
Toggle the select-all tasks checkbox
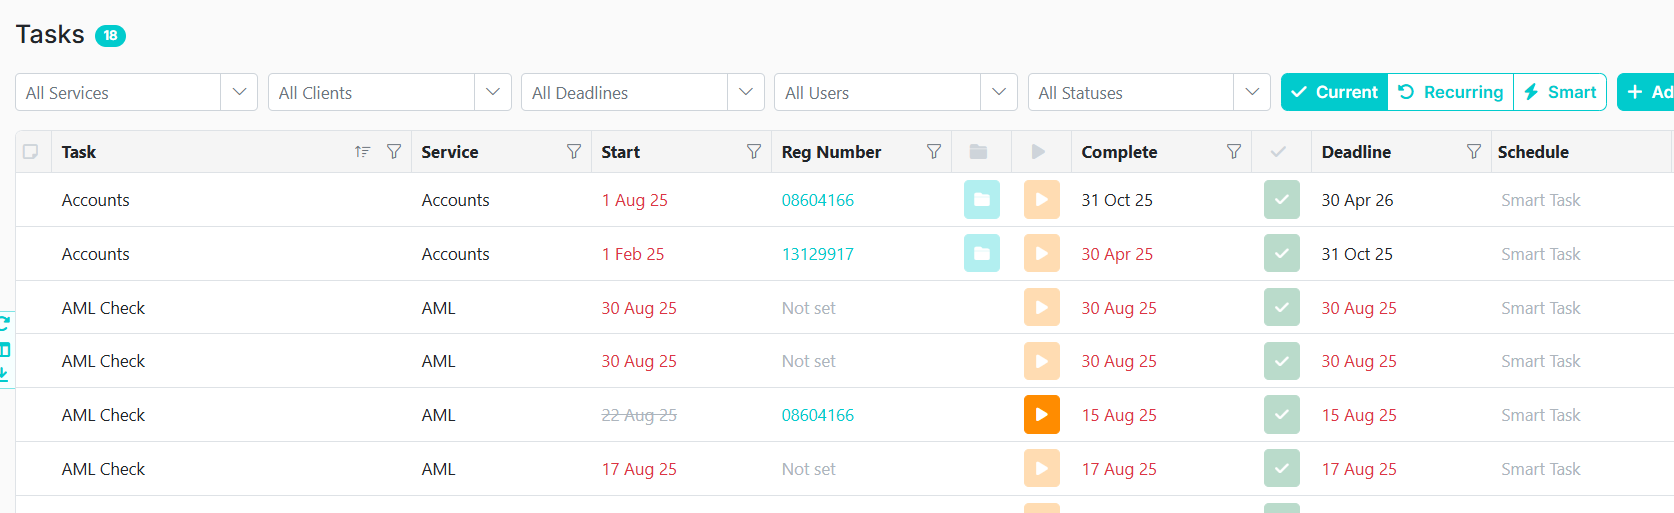[31, 152]
